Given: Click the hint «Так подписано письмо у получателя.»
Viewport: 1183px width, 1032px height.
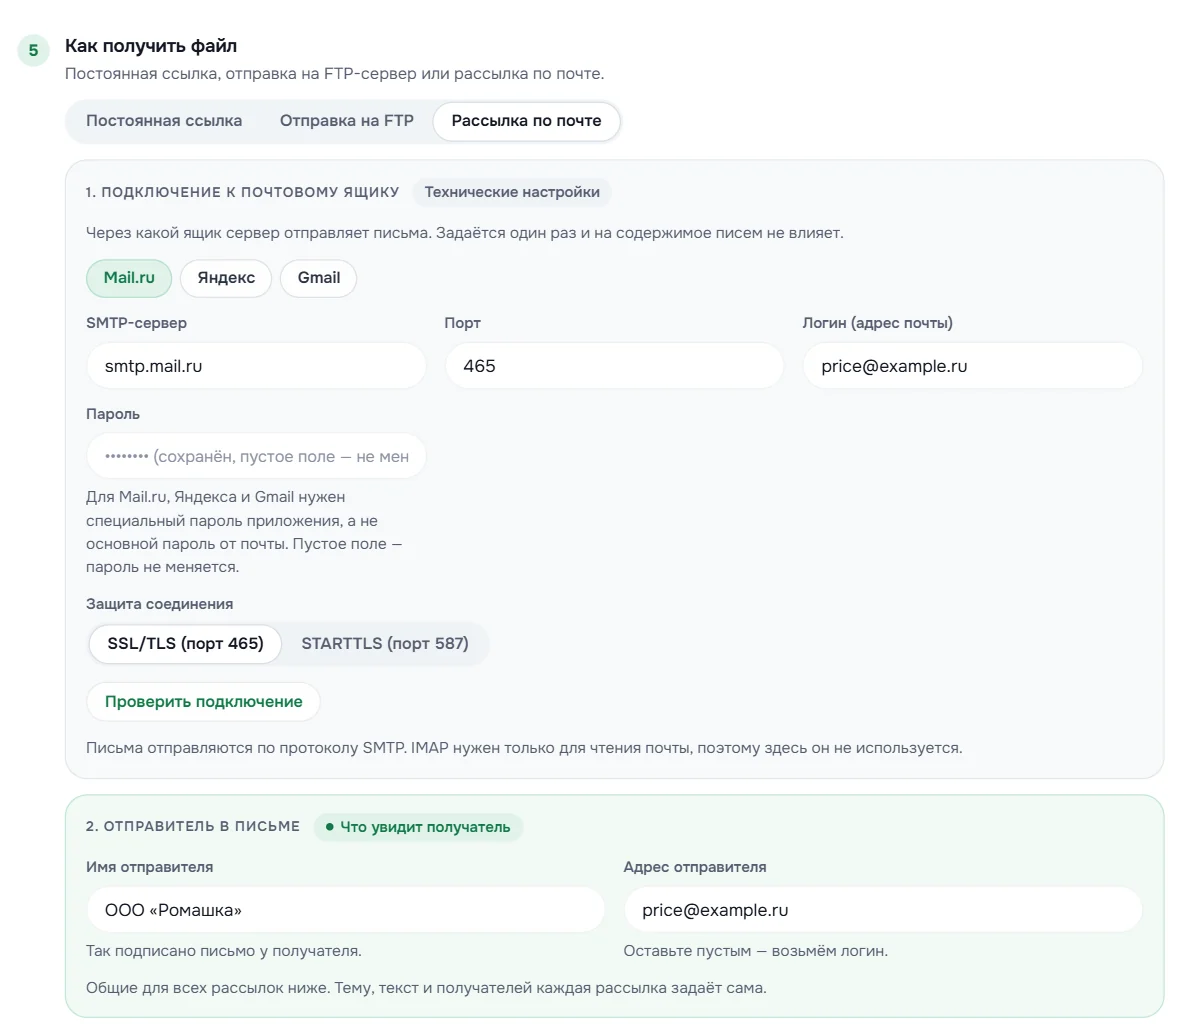Looking at the screenshot, I should pyautogui.click(x=223, y=951).
